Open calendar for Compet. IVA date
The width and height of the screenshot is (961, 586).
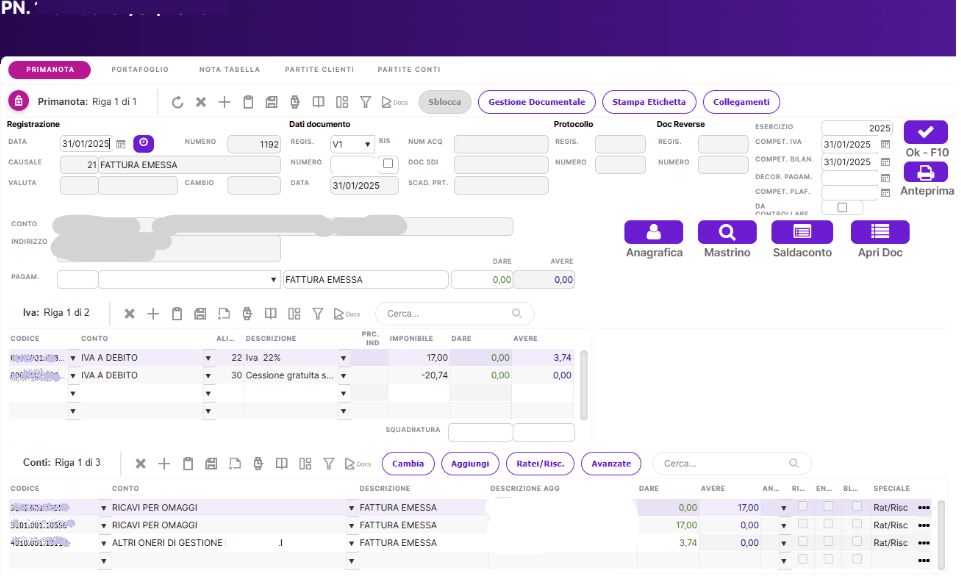[885, 145]
